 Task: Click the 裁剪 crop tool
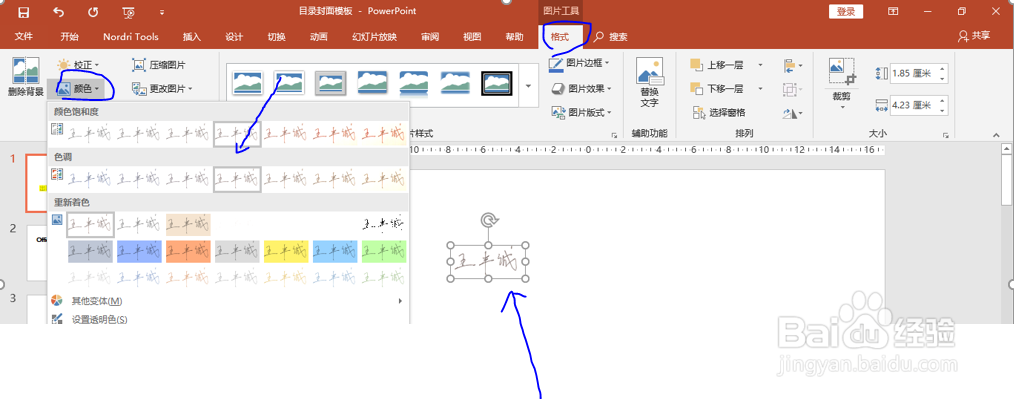tap(843, 83)
